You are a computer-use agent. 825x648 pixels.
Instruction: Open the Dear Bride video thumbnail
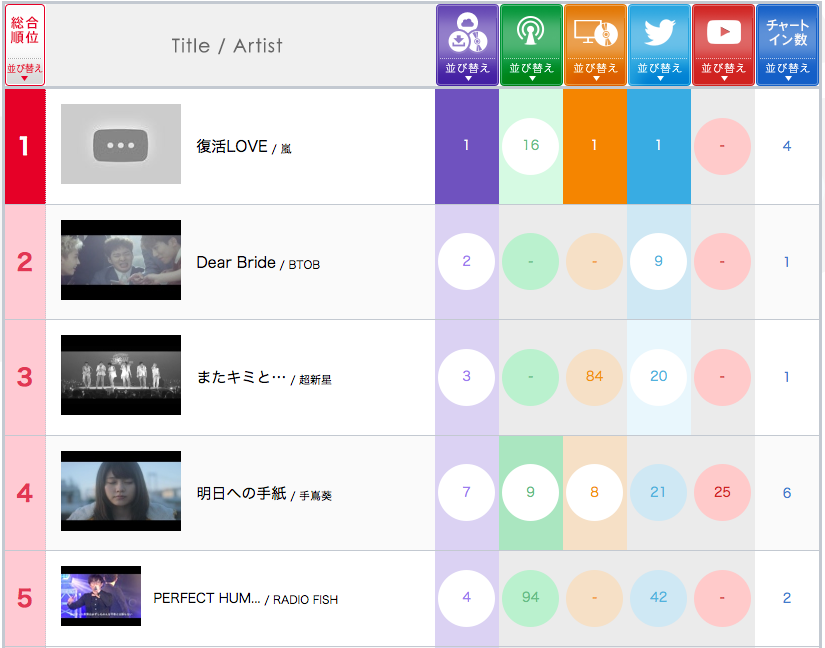pyautogui.click(x=121, y=260)
